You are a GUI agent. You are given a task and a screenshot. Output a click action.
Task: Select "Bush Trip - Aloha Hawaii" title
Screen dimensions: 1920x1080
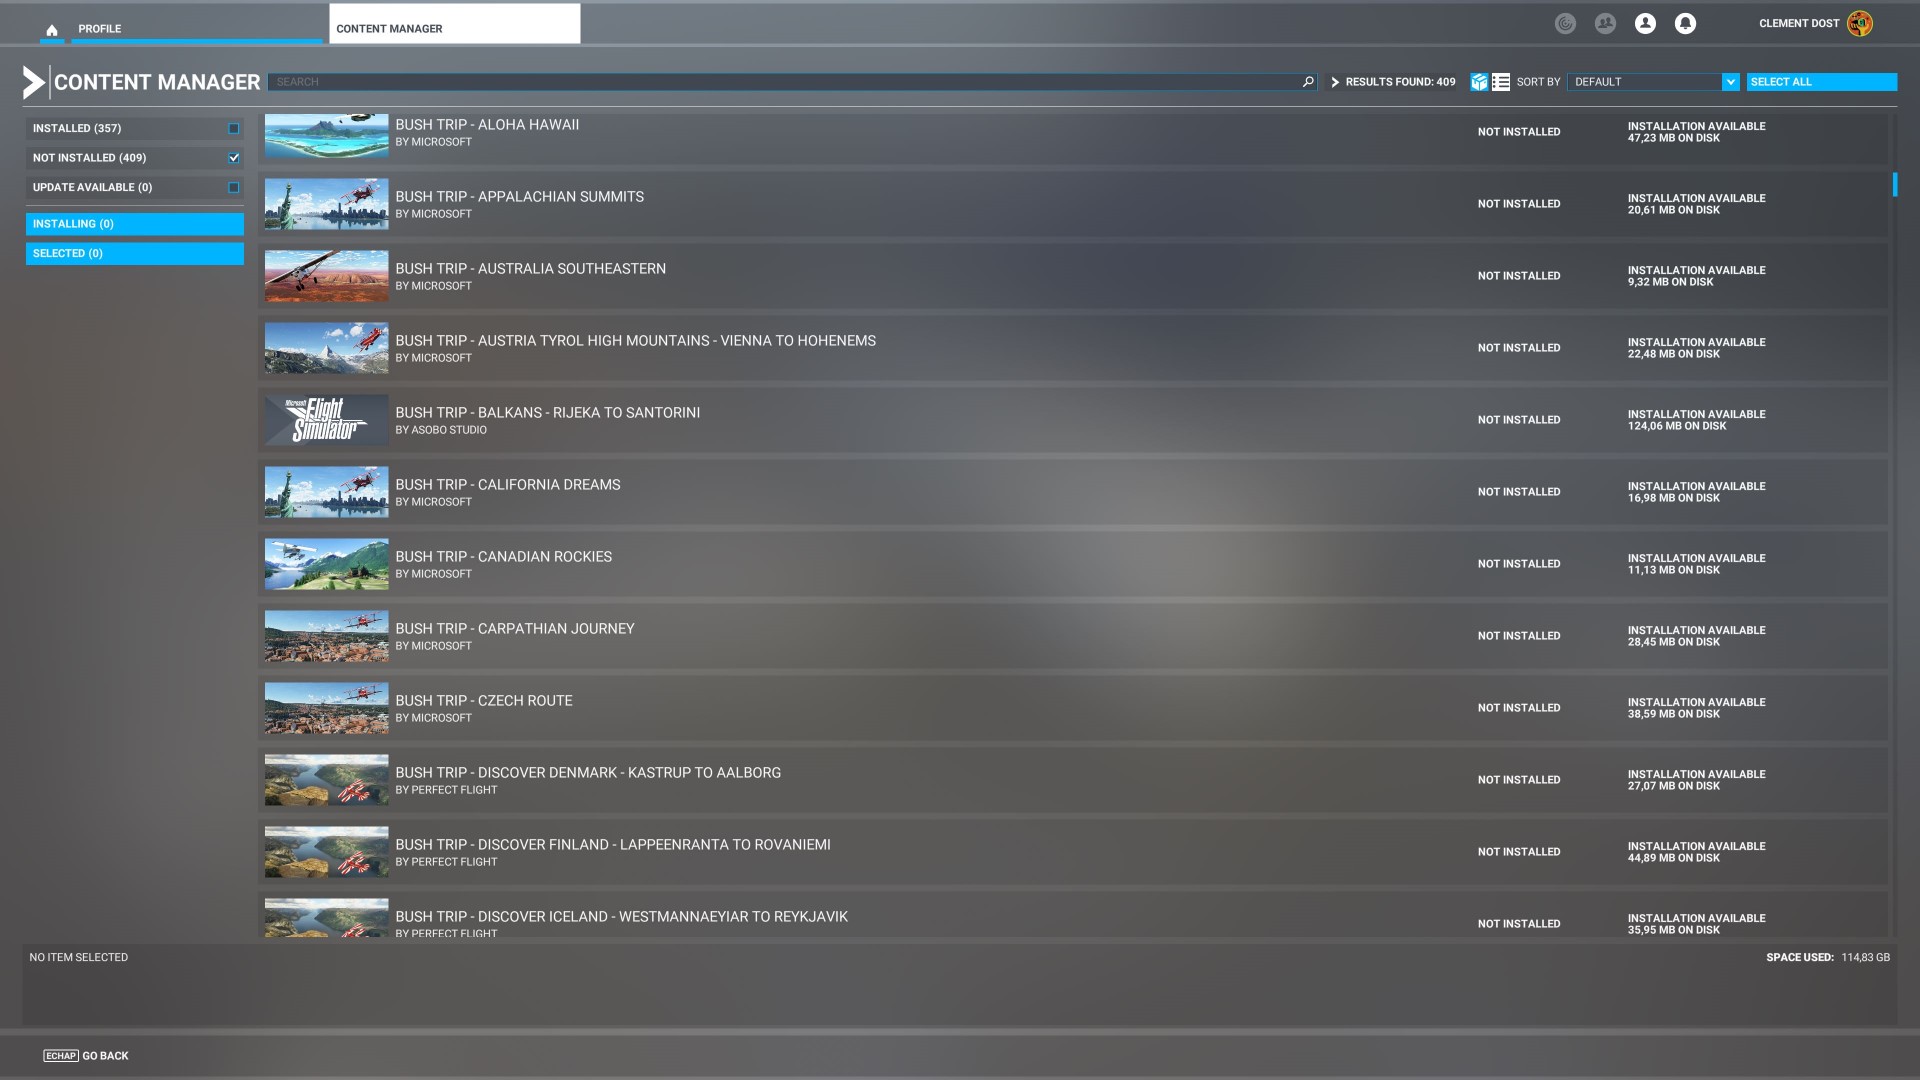(x=487, y=125)
